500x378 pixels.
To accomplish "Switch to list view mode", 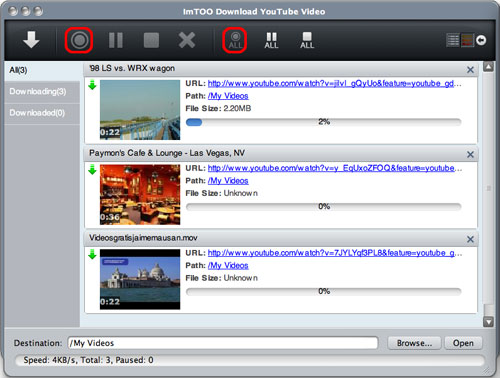I will pyautogui.click(x=453, y=40).
